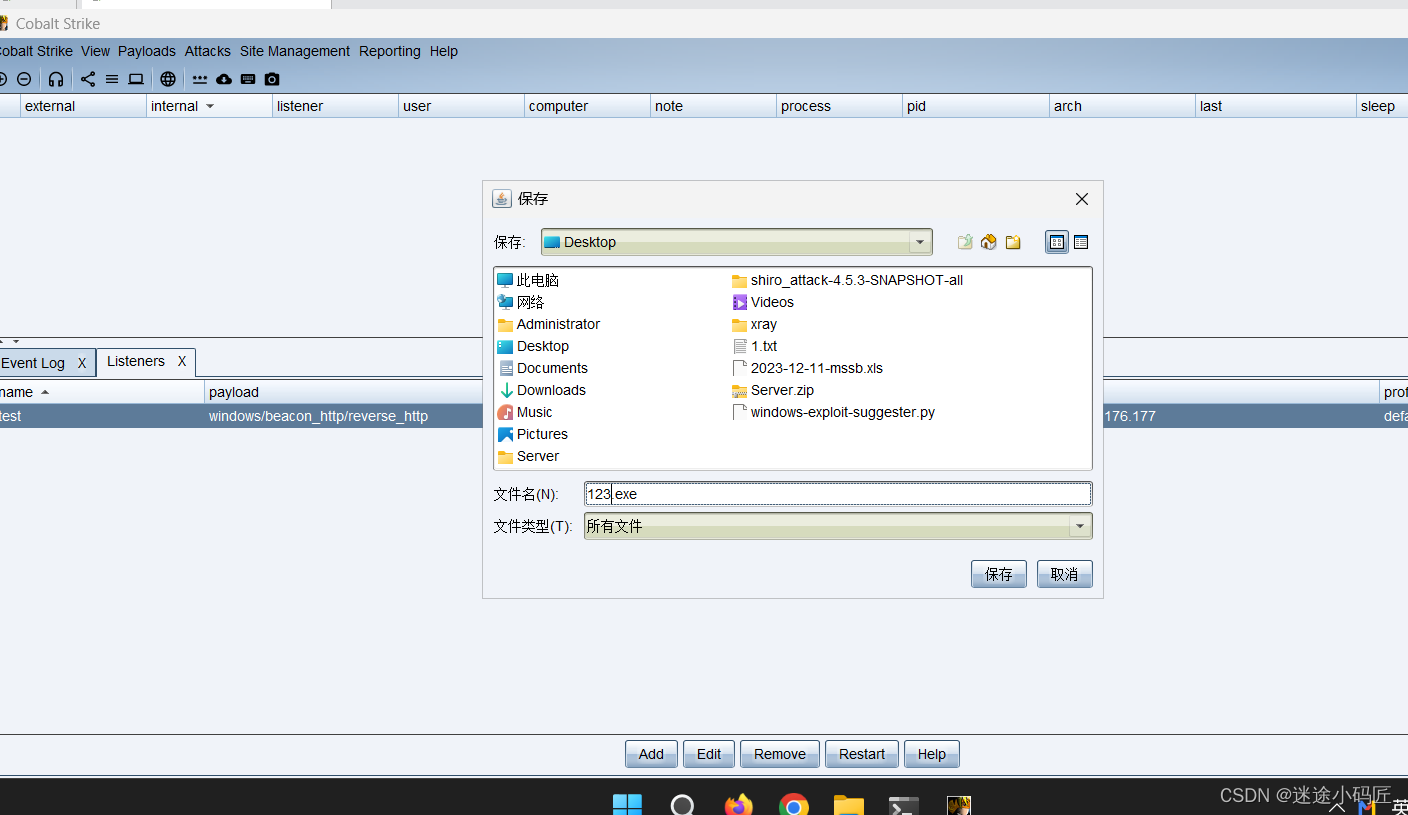Open screenshots via camera toolbar icon

point(272,79)
